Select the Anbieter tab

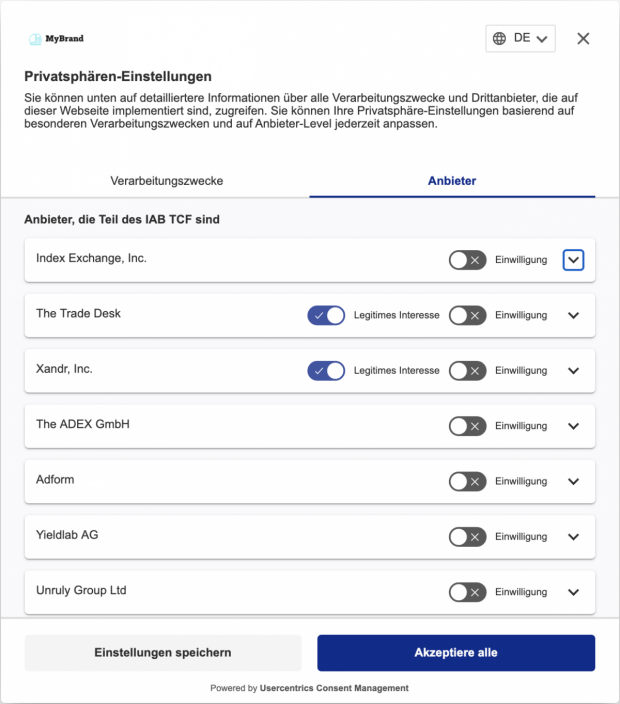point(452,181)
